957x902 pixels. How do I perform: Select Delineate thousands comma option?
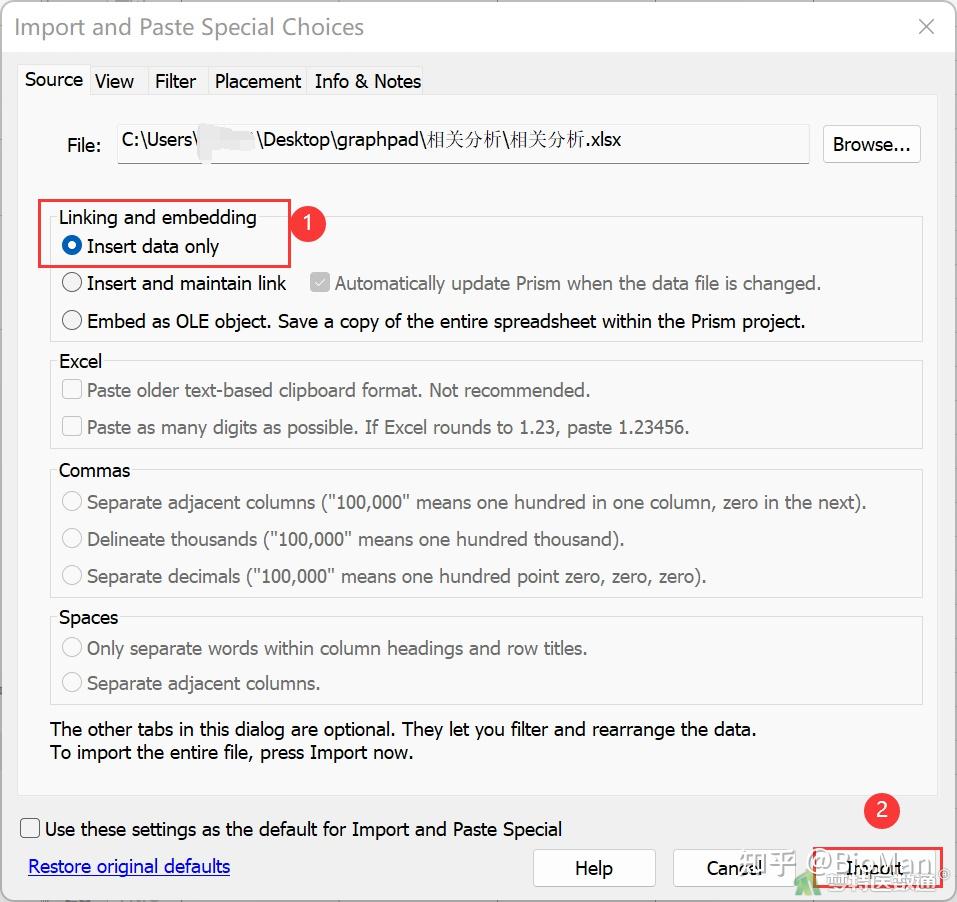click(x=72, y=539)
